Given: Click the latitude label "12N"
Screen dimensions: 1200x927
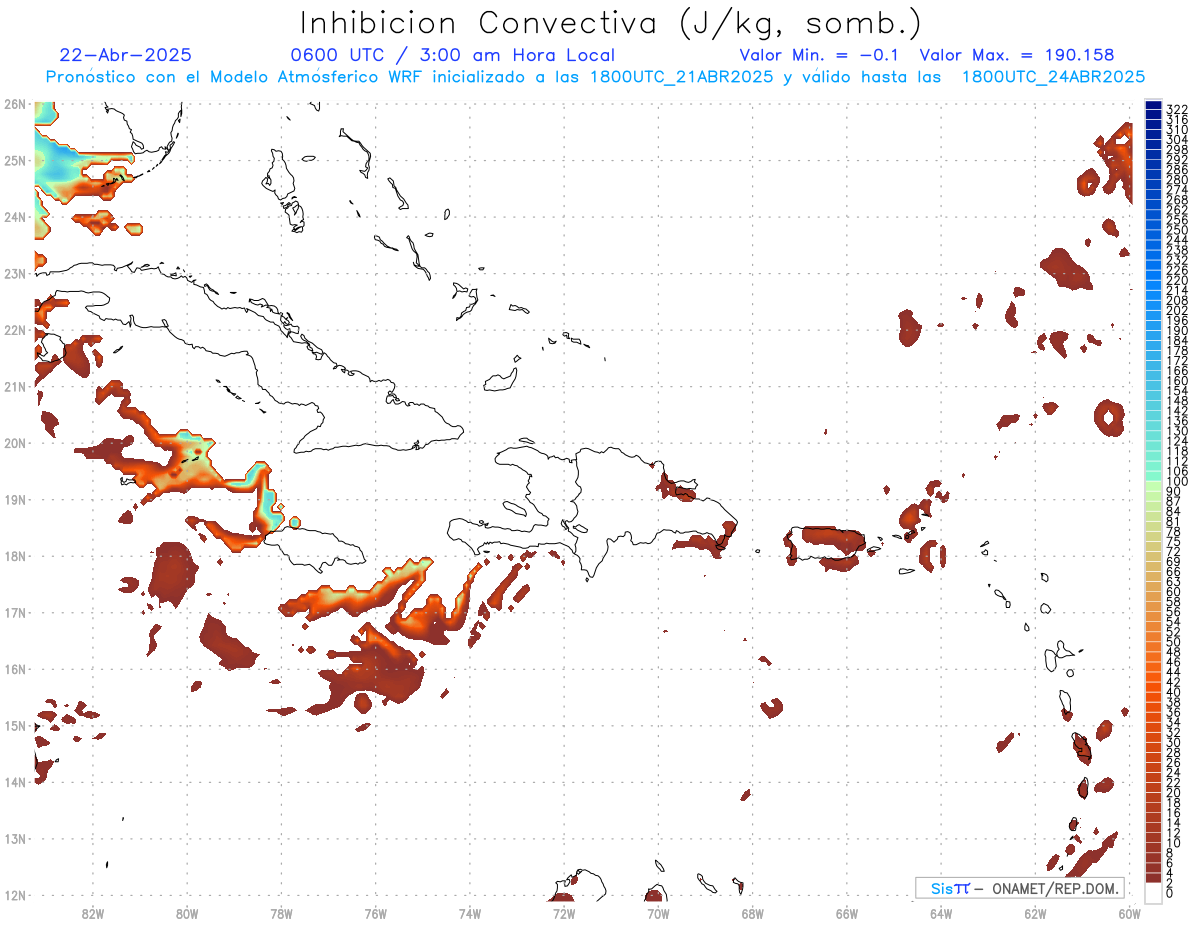Looking at the screenshot, I should tap(14, 895).
